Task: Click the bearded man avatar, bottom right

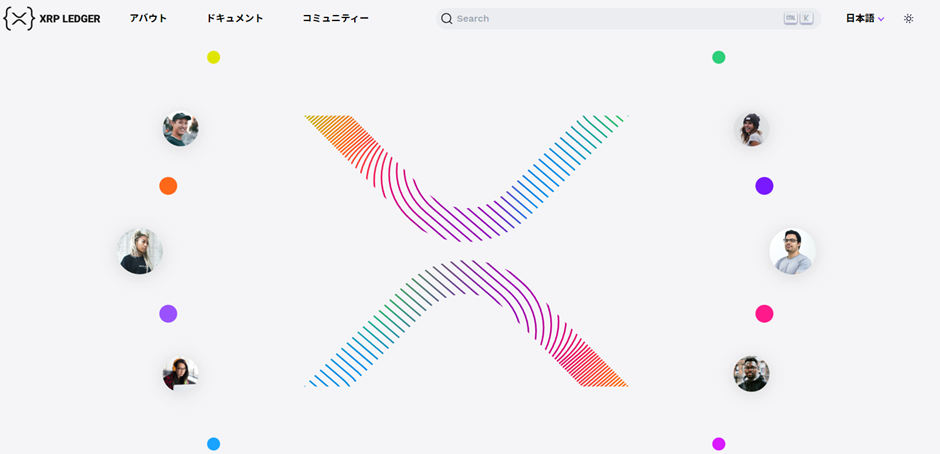Action: click(x=751, y=374)
